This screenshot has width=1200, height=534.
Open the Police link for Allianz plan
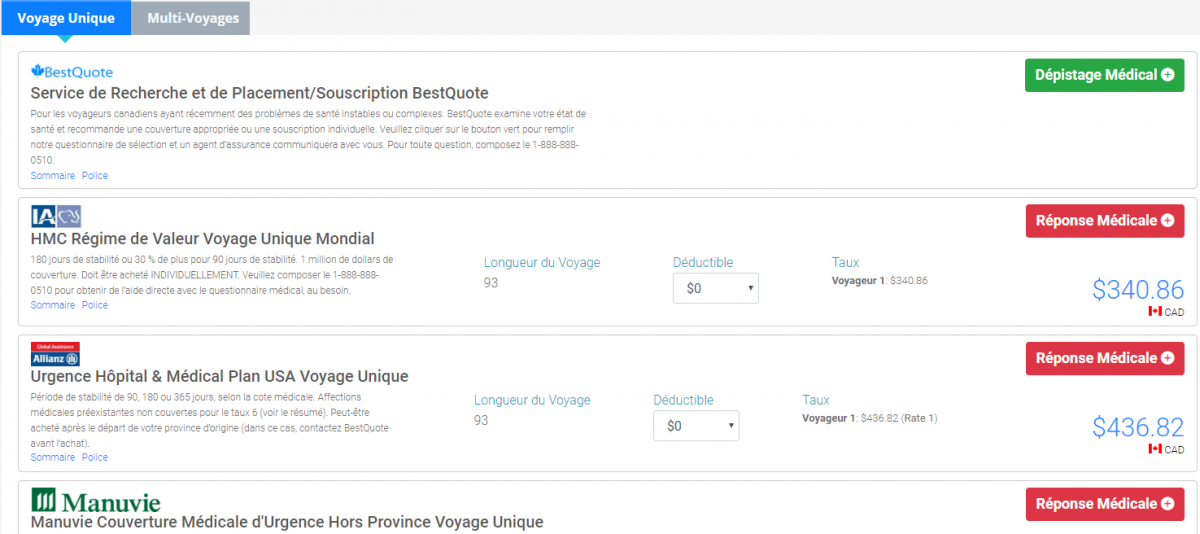tap(95, 458)
